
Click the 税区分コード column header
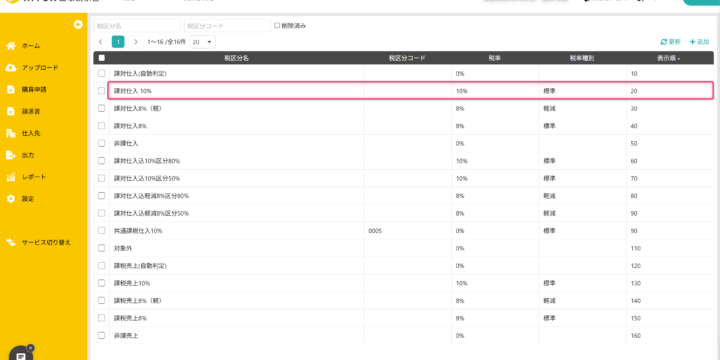407,58
